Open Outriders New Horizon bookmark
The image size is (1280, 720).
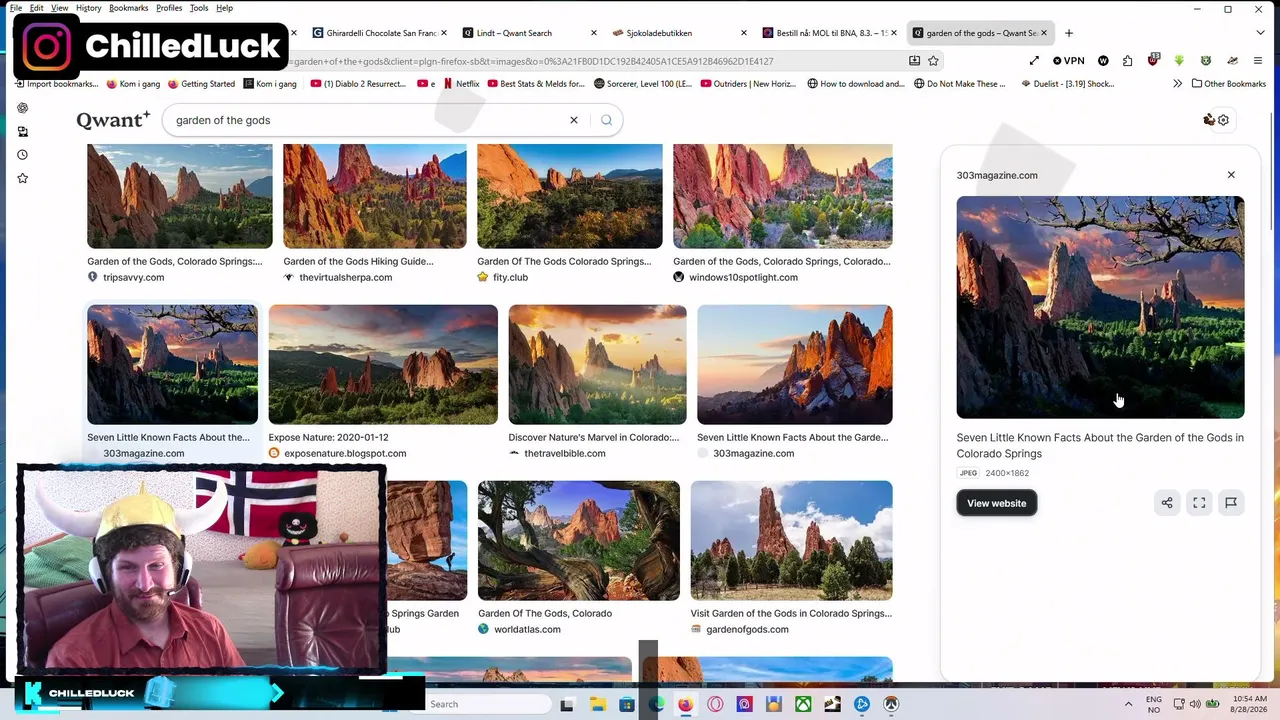(748, 84)
